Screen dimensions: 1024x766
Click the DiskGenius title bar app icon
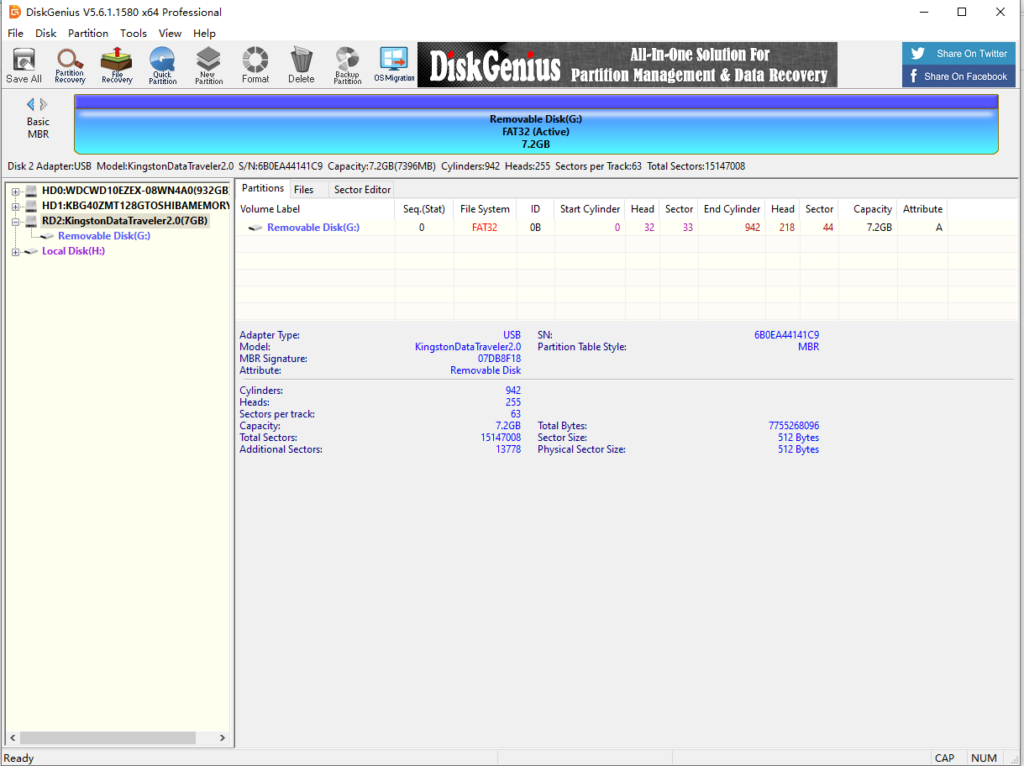[14, 12]
